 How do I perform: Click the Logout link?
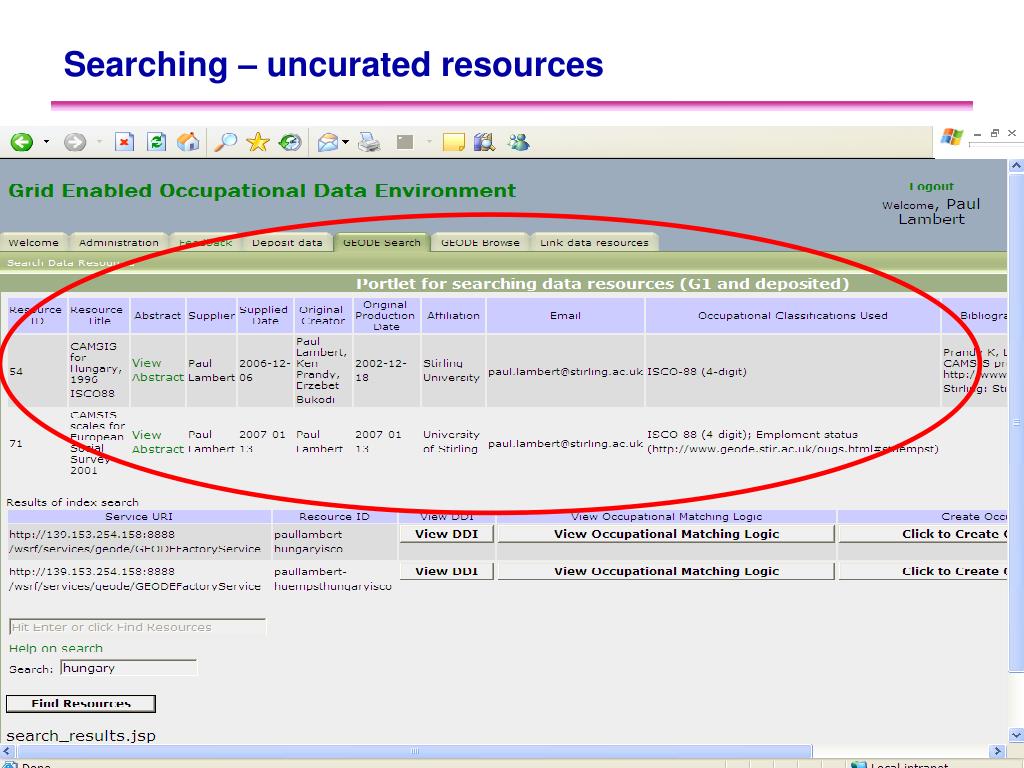click(931, 187)
